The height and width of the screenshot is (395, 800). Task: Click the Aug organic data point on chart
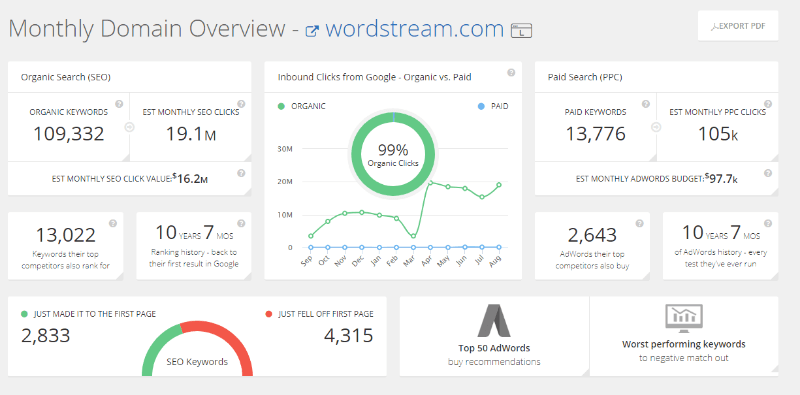[499, 185]
